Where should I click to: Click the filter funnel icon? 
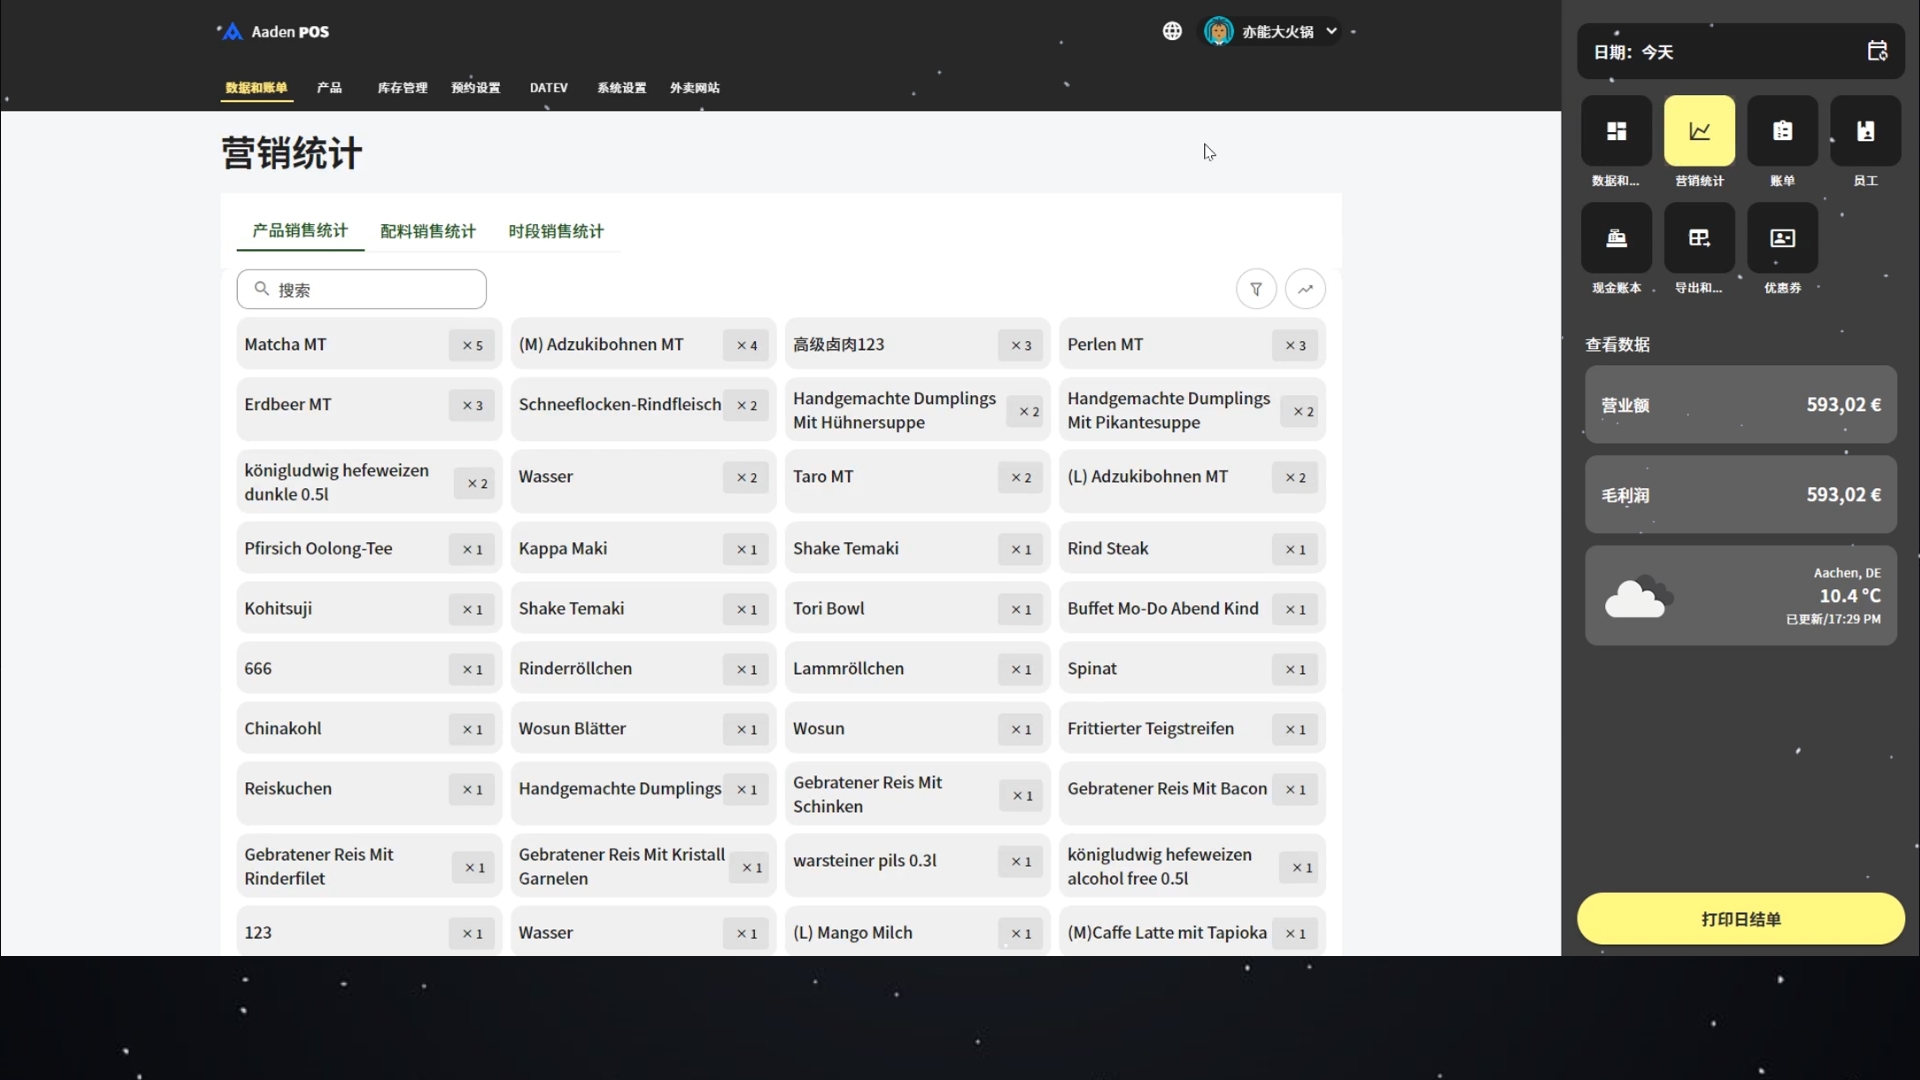pyautogui.click(x=1256, y=289)
